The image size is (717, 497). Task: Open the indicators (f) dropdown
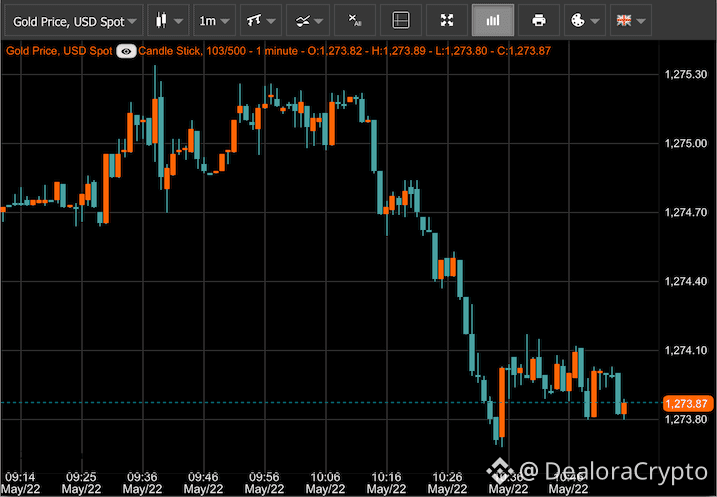(261, 21)
